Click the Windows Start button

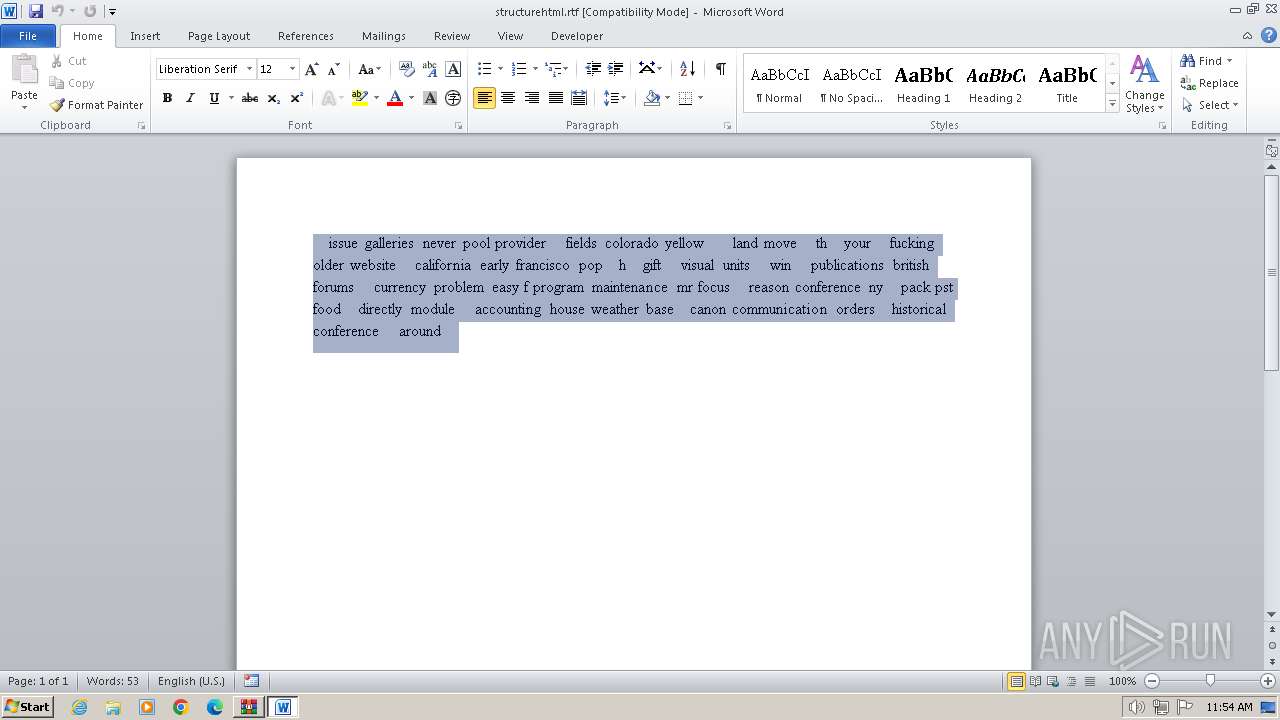pos(27,707)
